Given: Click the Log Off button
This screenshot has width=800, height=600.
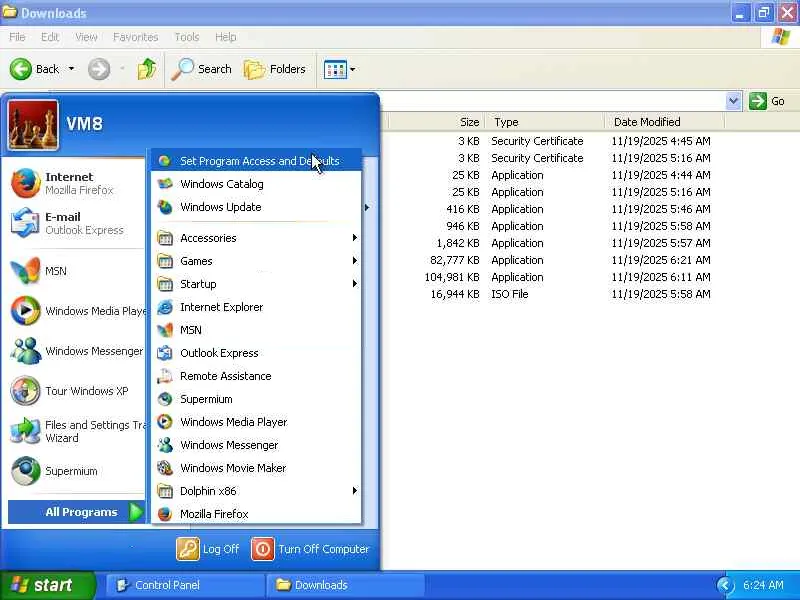Looking at the screenshot, I should (x=208, y=549).
